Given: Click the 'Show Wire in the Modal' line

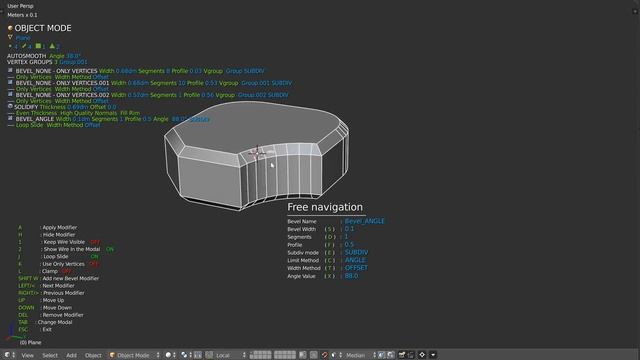Looking at the screenshot, I should pyautogui.click(x=66, y=249).
